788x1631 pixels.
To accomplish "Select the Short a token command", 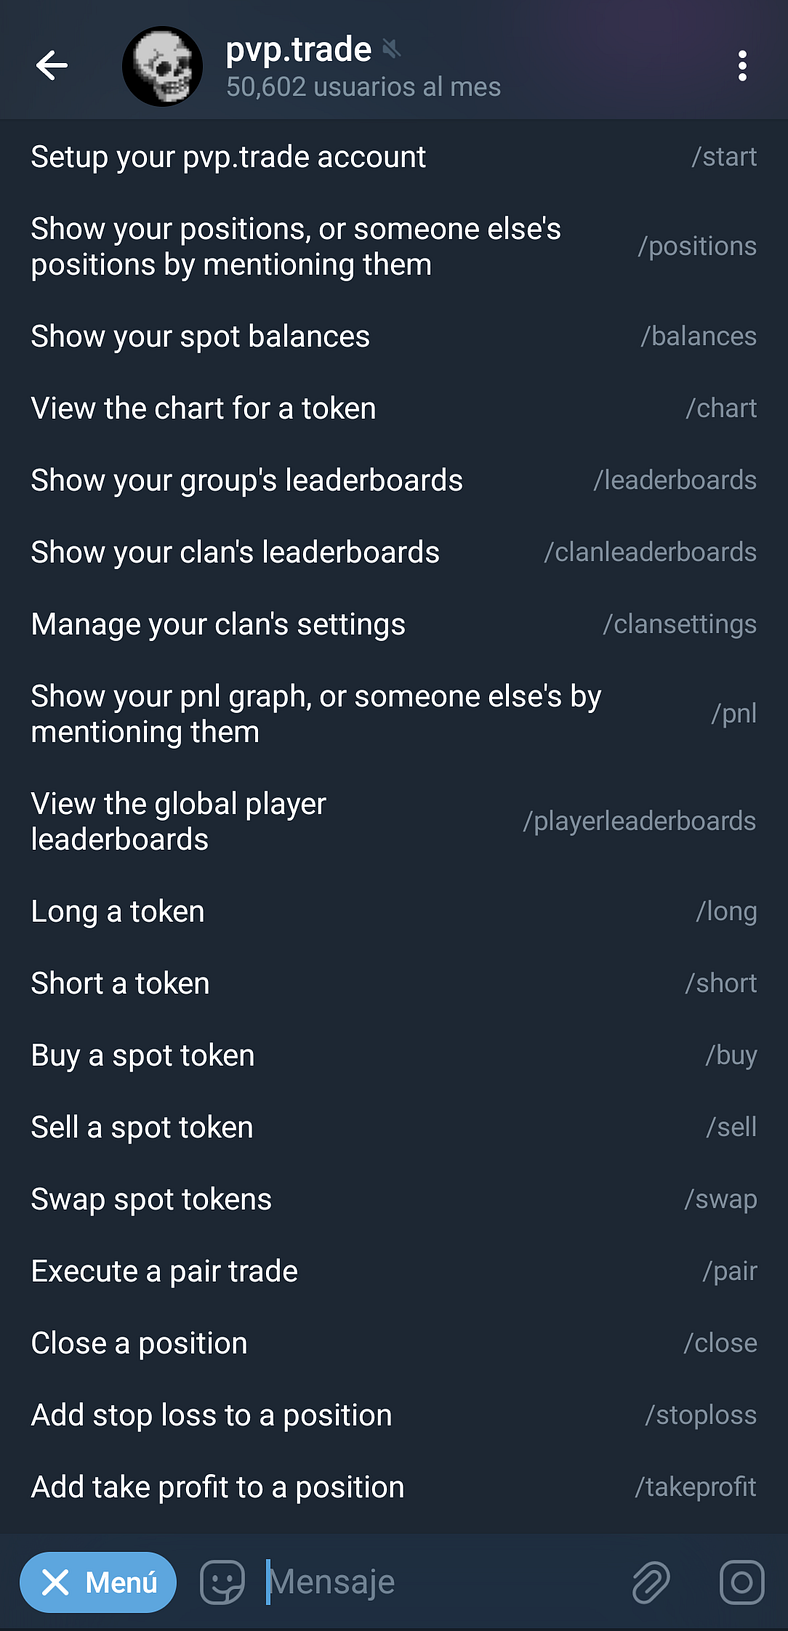I will [394, 984].
